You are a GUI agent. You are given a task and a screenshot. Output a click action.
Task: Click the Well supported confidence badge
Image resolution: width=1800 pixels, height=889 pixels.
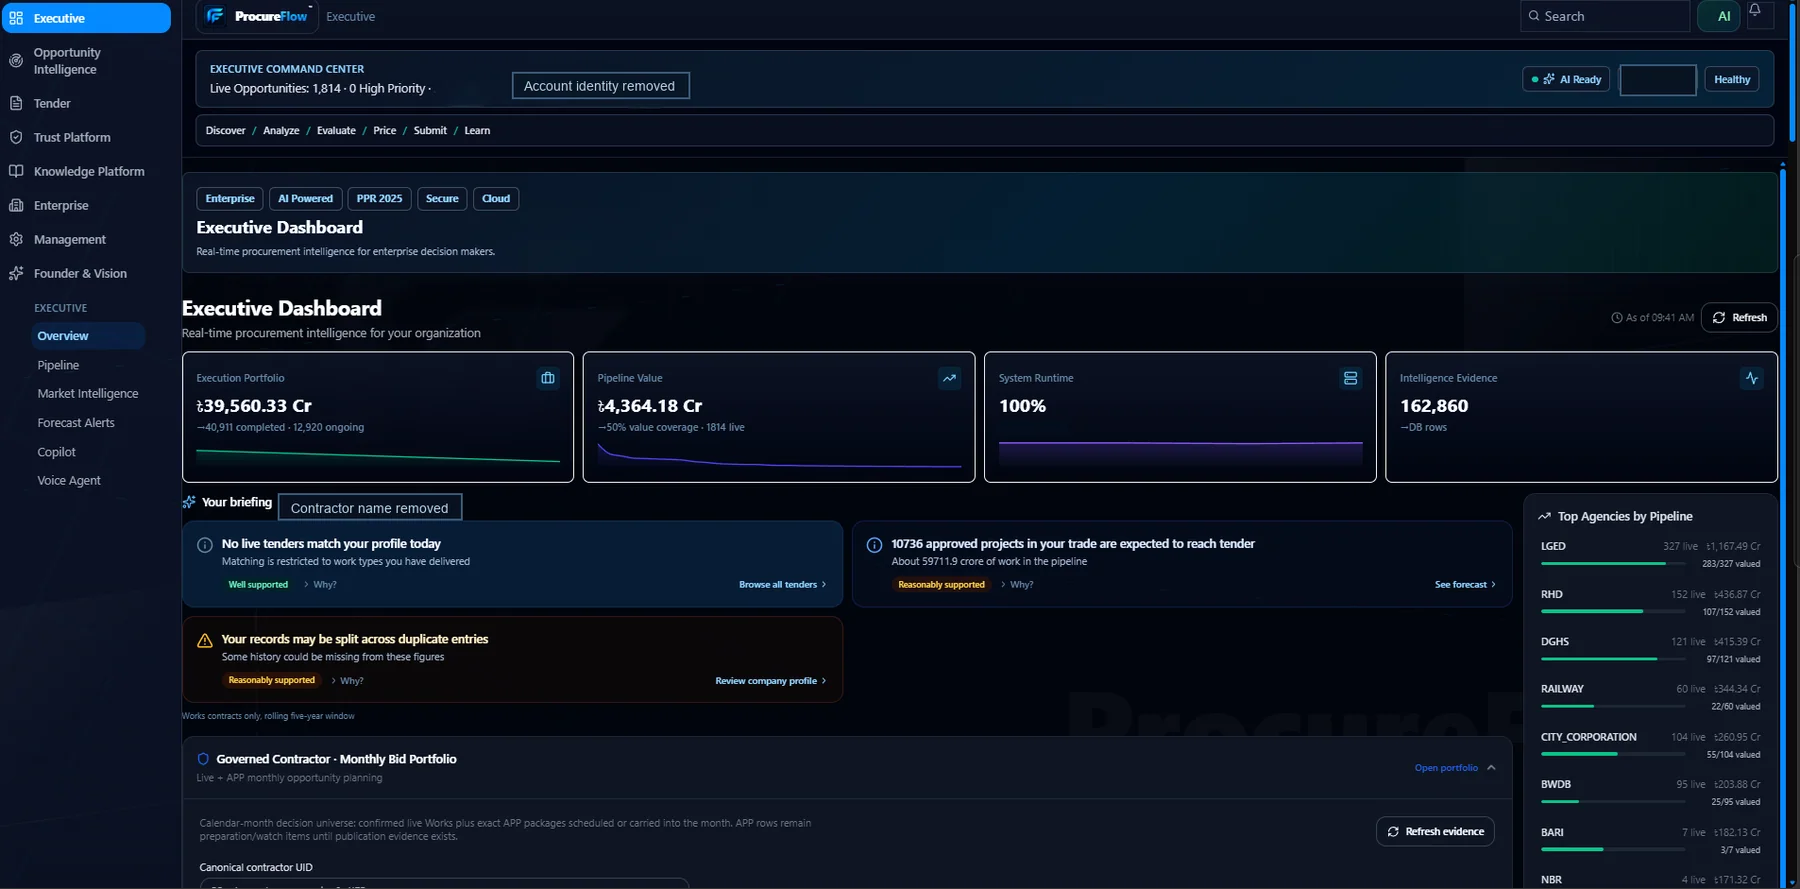[x=258, y=585]
